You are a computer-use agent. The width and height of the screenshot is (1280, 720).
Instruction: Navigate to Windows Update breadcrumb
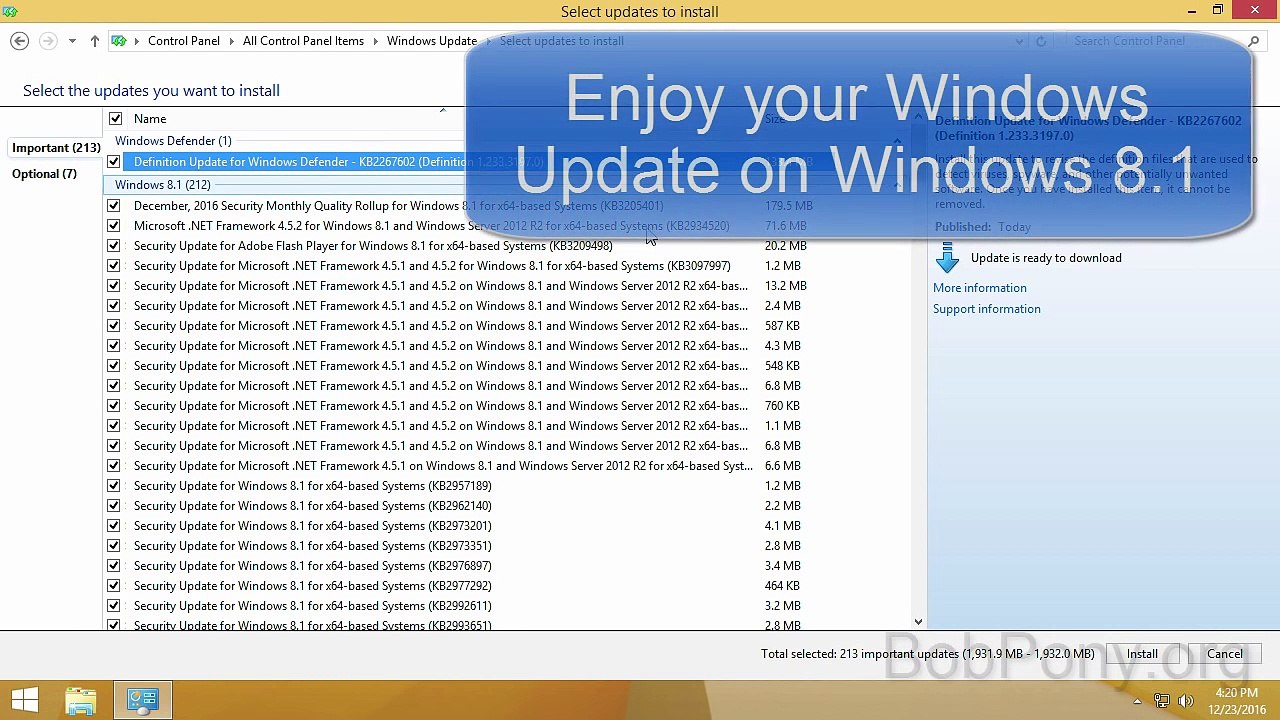[432, 41]
